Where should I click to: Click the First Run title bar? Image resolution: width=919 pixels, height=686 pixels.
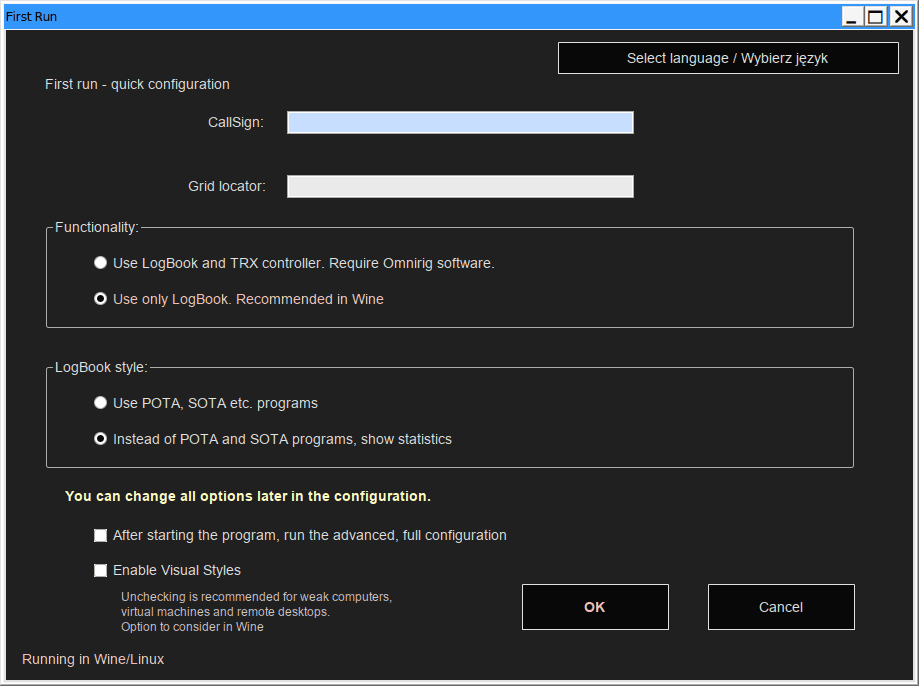point(400,16)
